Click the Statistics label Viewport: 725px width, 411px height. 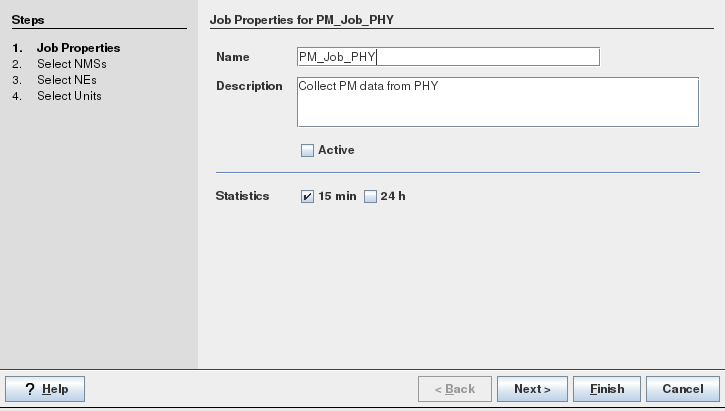[x=243, y=196]
